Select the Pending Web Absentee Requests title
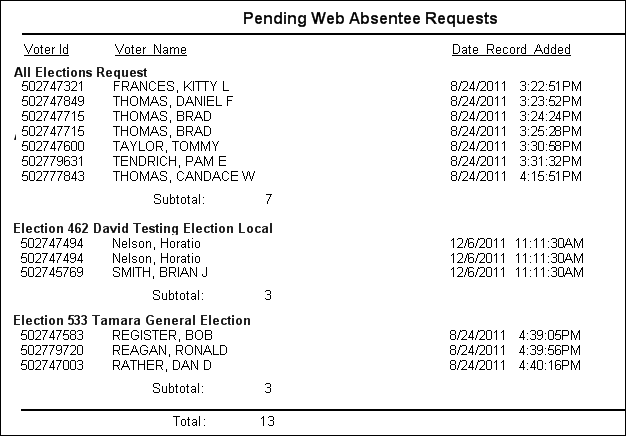 tap(370, 18)
